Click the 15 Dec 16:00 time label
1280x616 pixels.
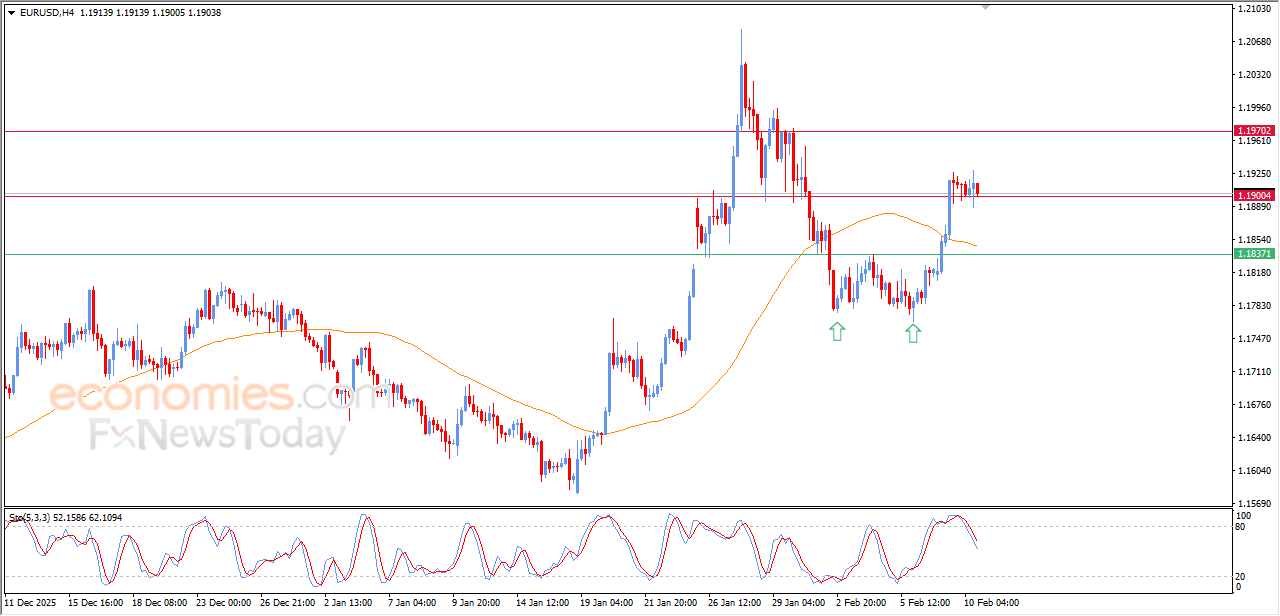click(96, 603)
